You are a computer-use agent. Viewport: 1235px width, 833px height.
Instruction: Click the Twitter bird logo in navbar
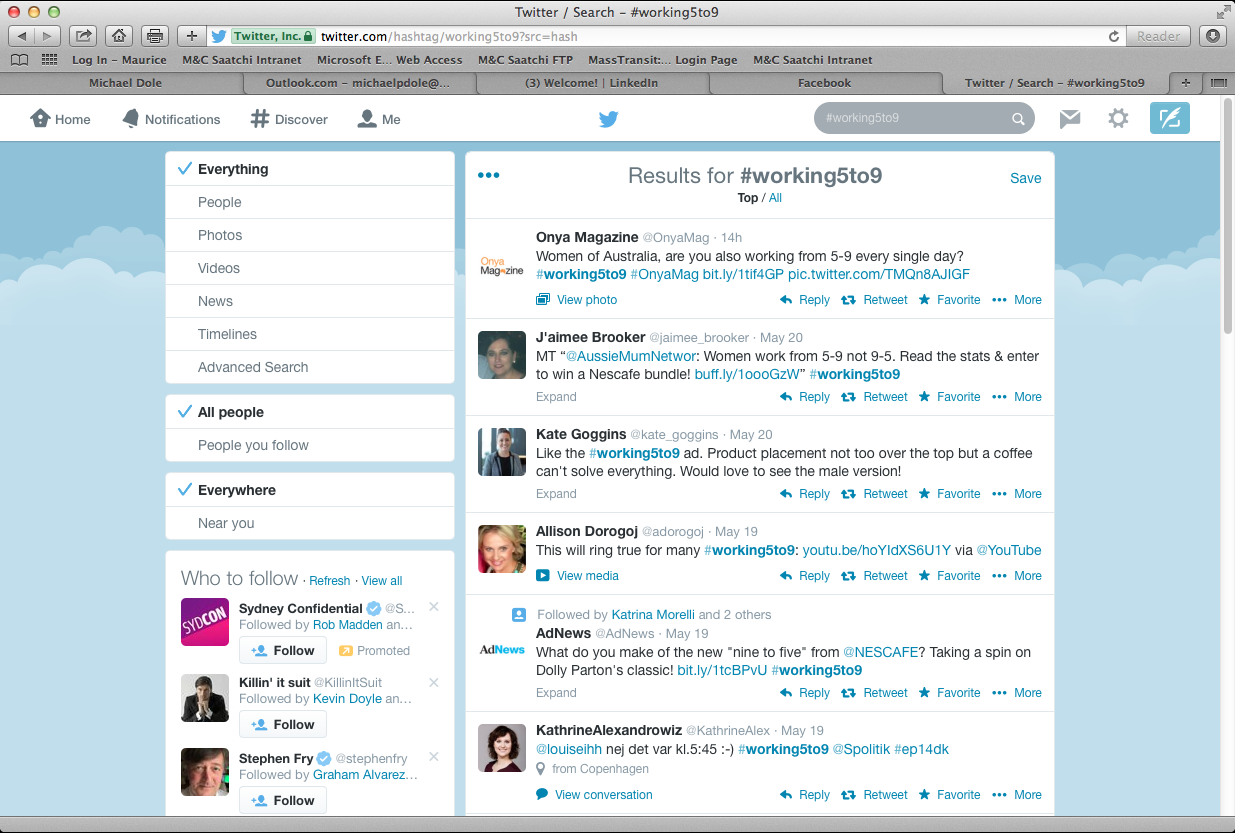(x=608, y=119)
